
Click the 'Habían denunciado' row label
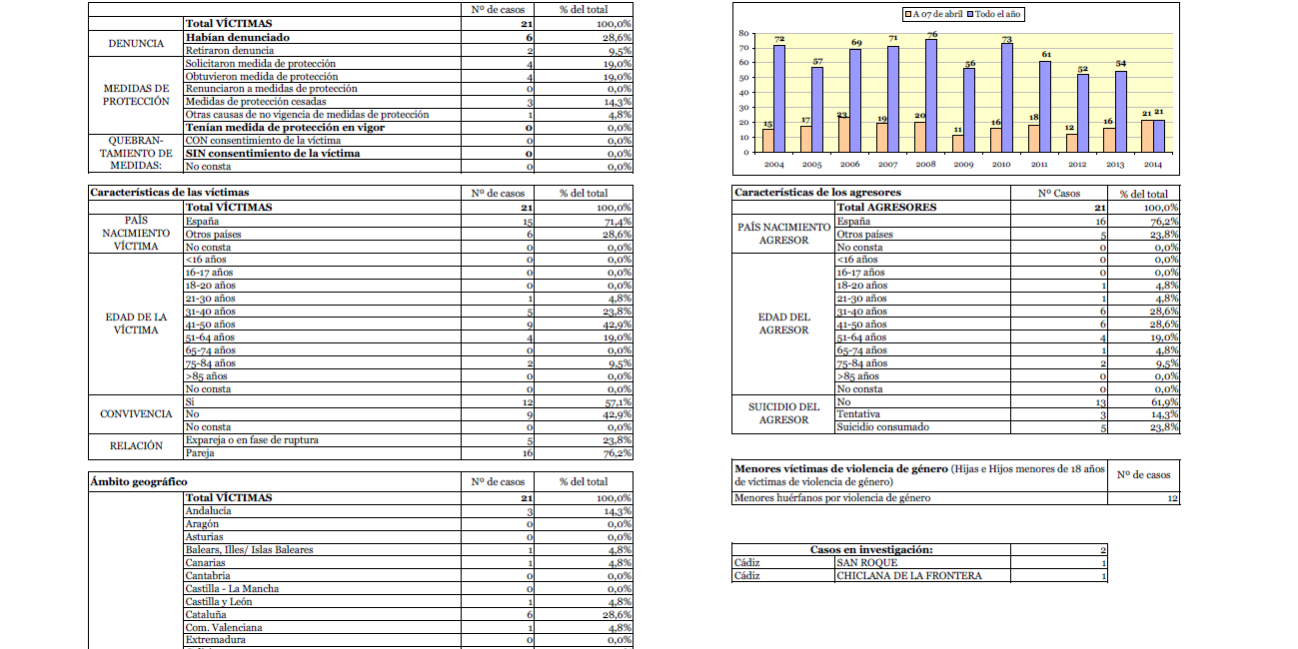tap(238, 37)
